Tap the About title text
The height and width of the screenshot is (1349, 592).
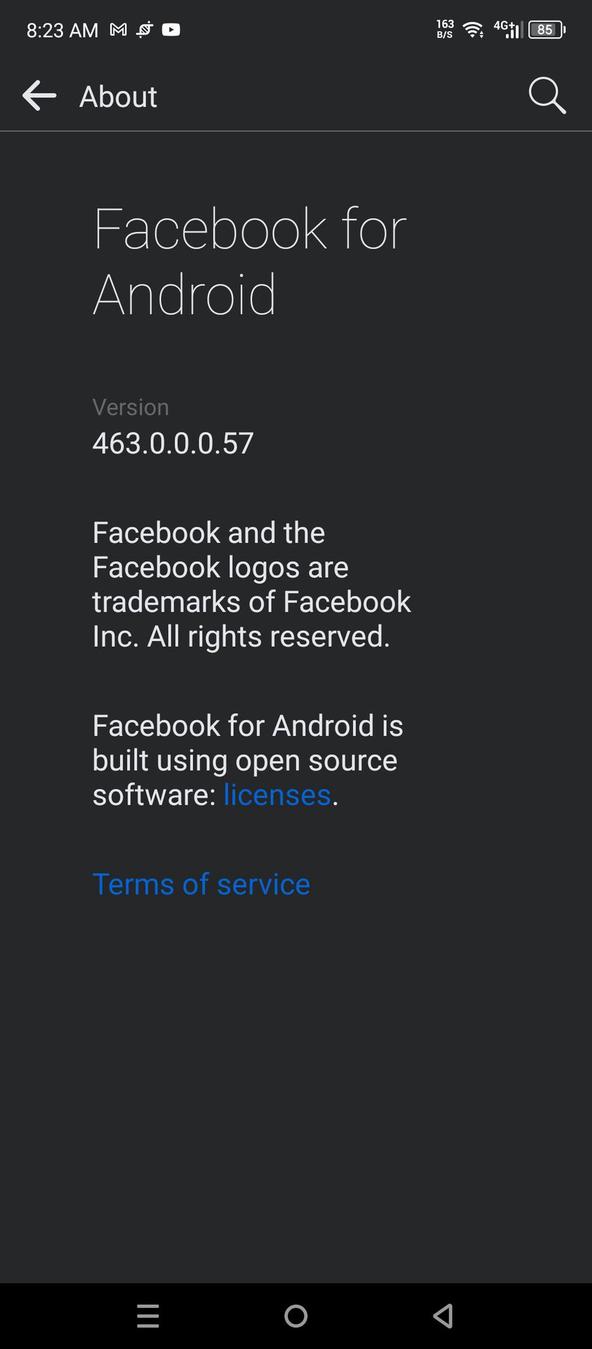[117, 96]
